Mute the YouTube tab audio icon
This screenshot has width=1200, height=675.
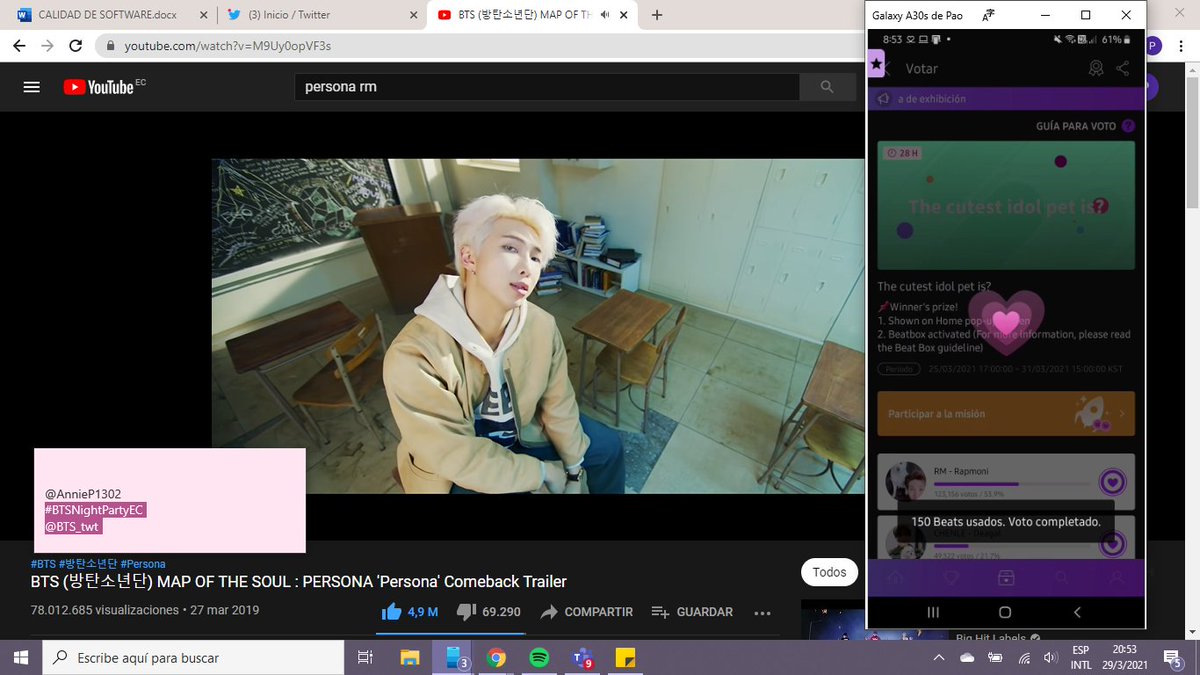coord(604,15)
